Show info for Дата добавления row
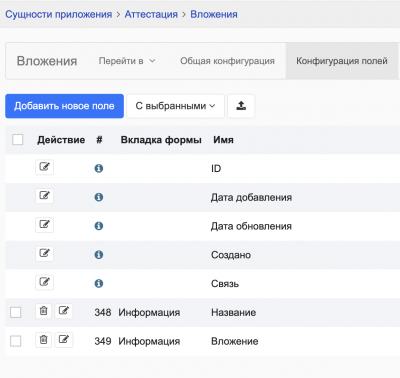This screenshot has height=378, width=400. [x=99, y=197]
